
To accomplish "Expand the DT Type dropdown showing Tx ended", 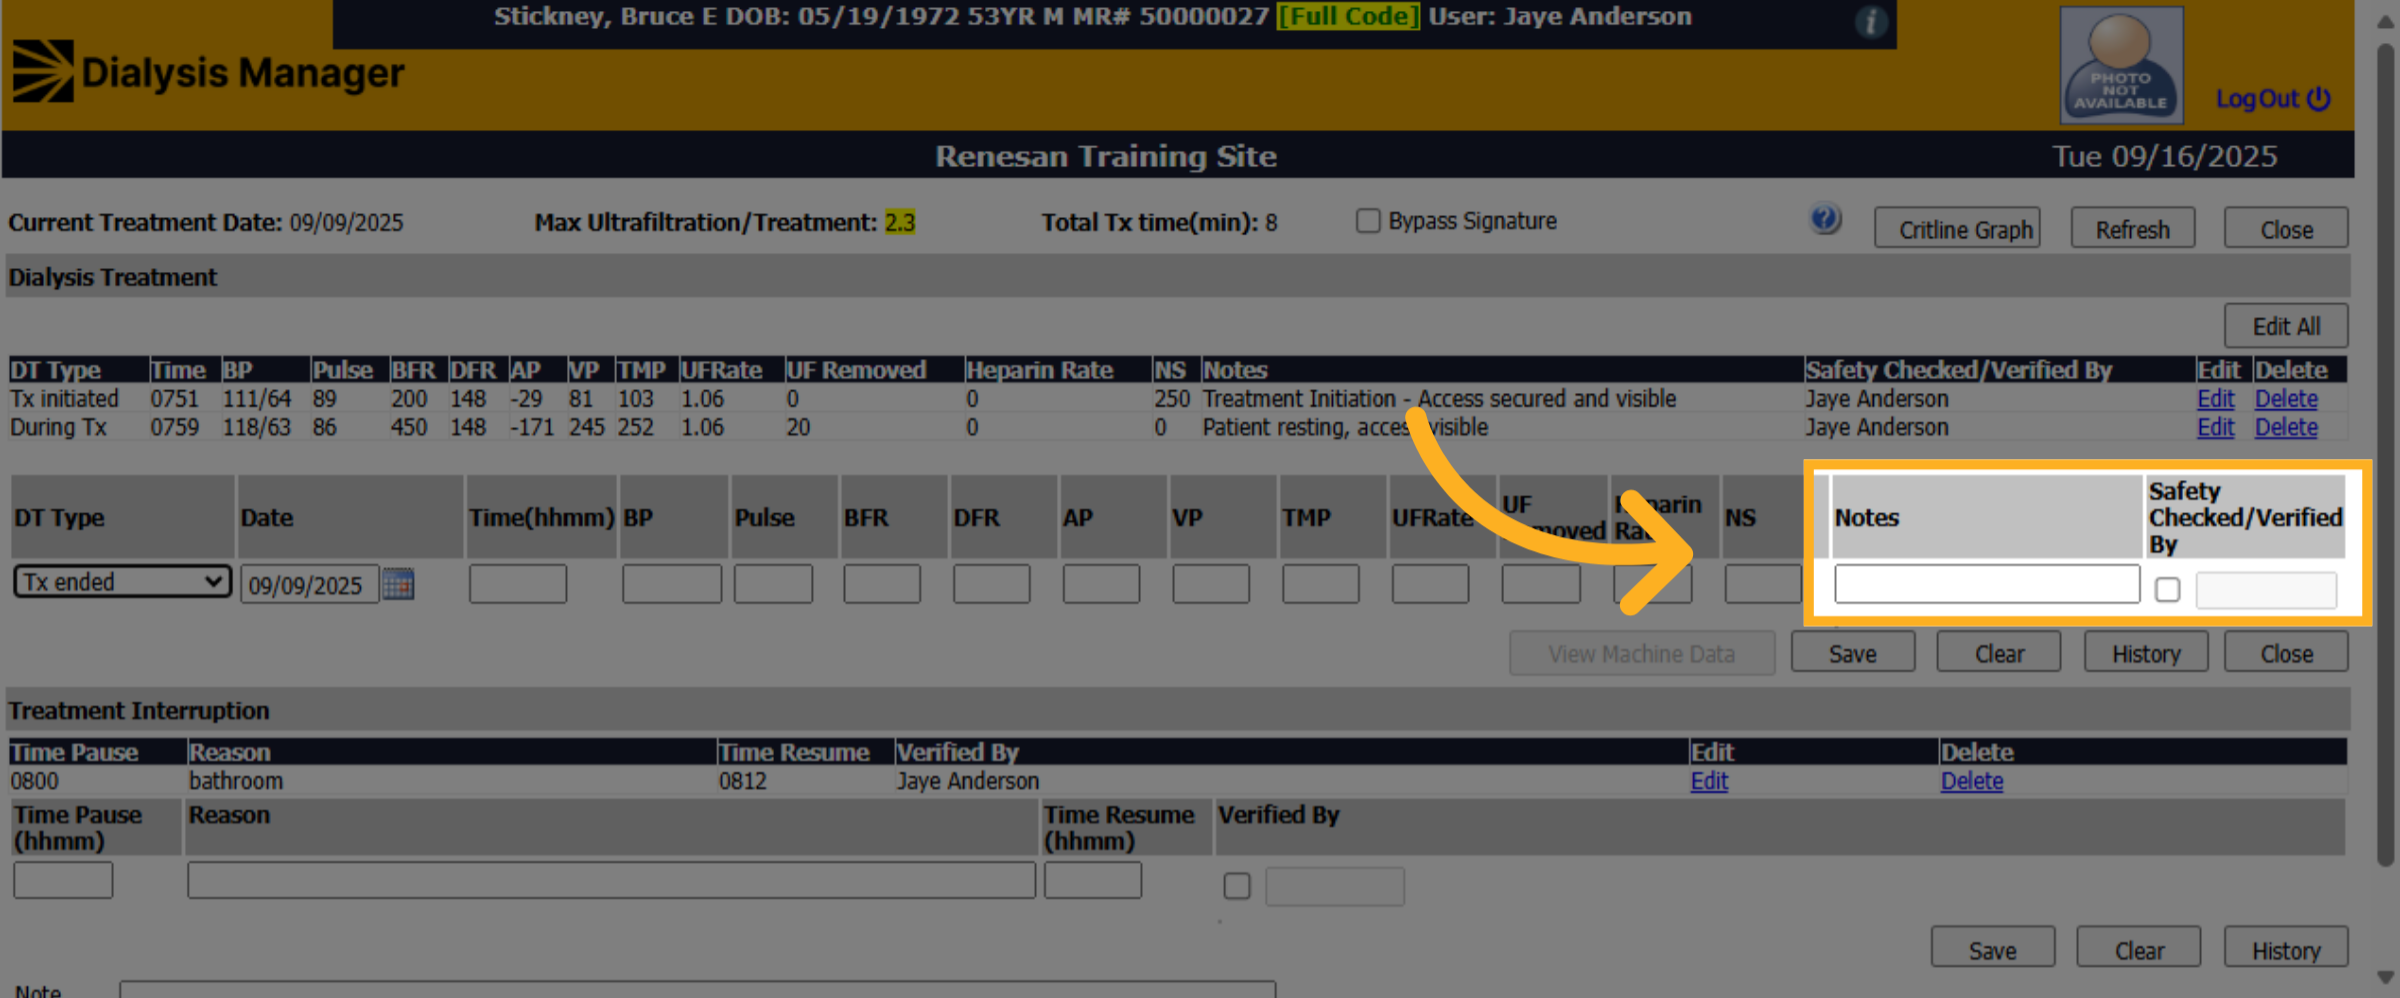I will (x=123, y=582).
